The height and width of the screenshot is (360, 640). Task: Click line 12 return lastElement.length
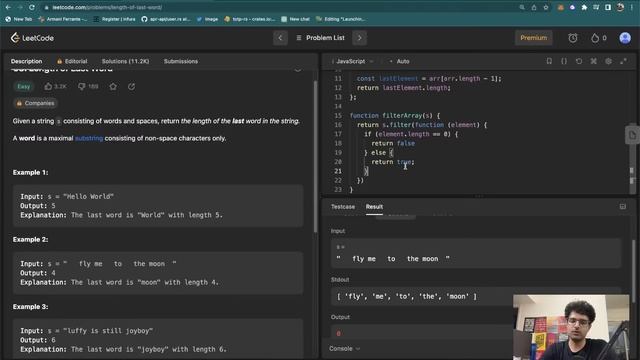coord(404,88)
